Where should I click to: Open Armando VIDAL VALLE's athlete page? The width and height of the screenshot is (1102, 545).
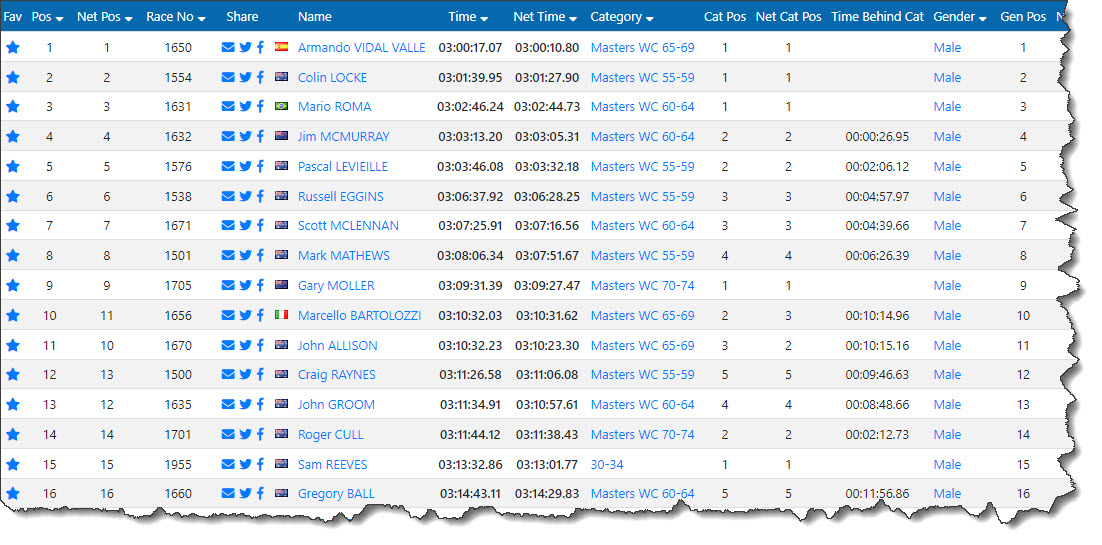[361, 48]
